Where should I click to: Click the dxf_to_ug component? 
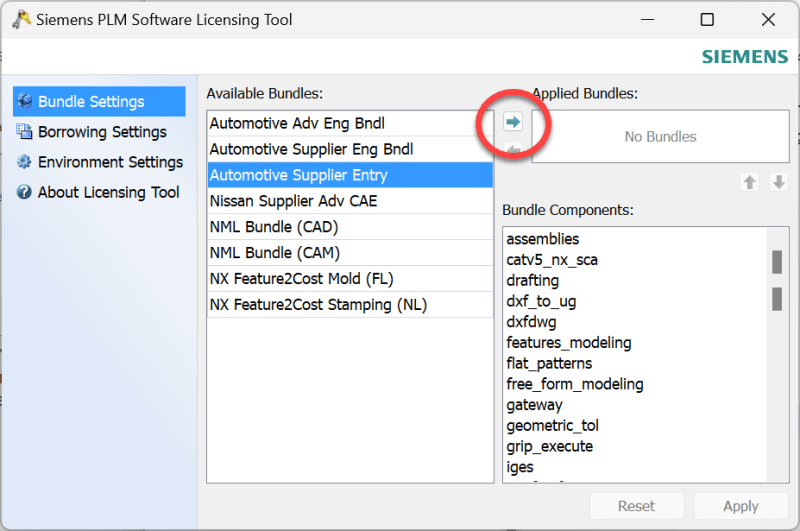[x=541, y=301]
